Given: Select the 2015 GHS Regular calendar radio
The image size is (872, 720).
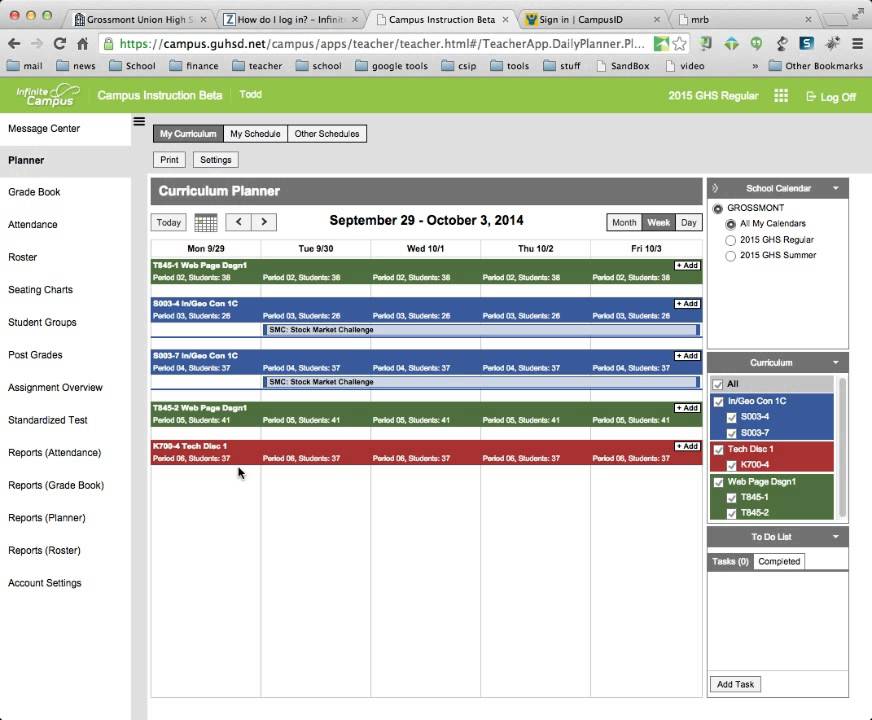Looking at the screenshot, I should click(x=731, y=240).
